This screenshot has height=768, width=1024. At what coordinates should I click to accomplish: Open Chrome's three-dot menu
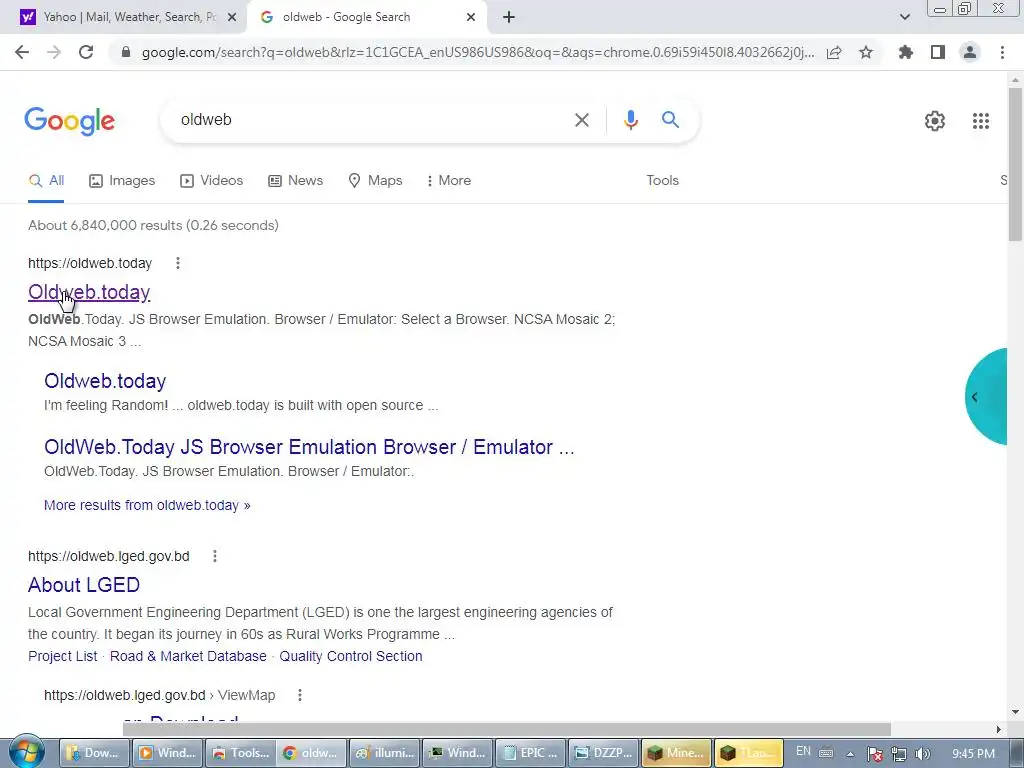[1002, 52]
